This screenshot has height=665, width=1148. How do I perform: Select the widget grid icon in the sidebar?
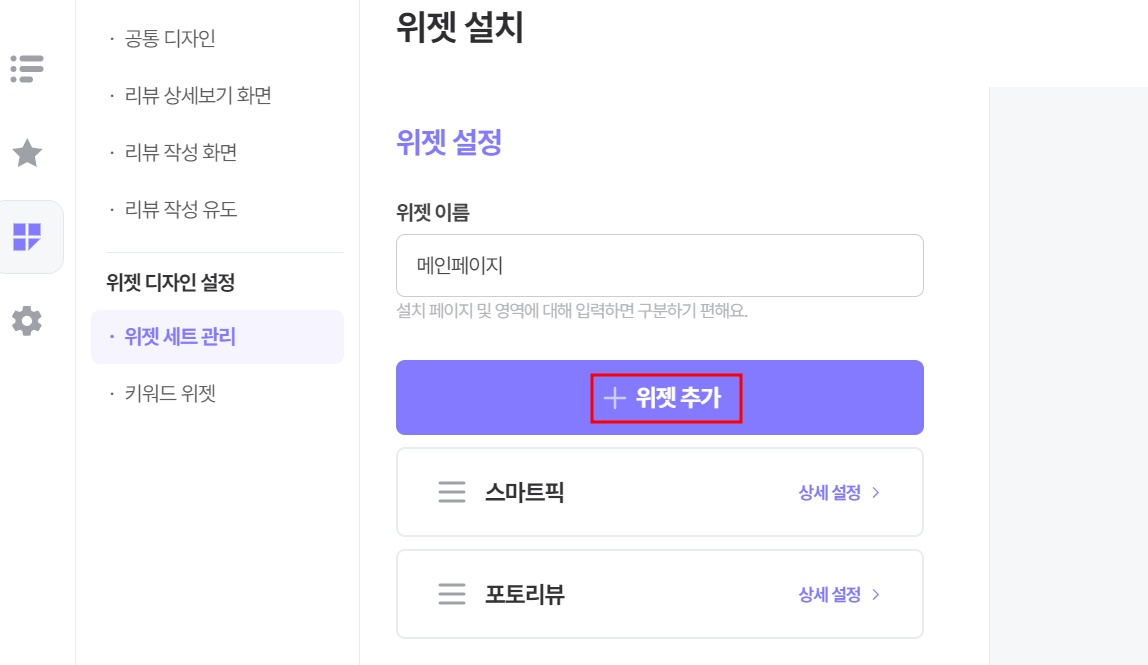[27, 237]
